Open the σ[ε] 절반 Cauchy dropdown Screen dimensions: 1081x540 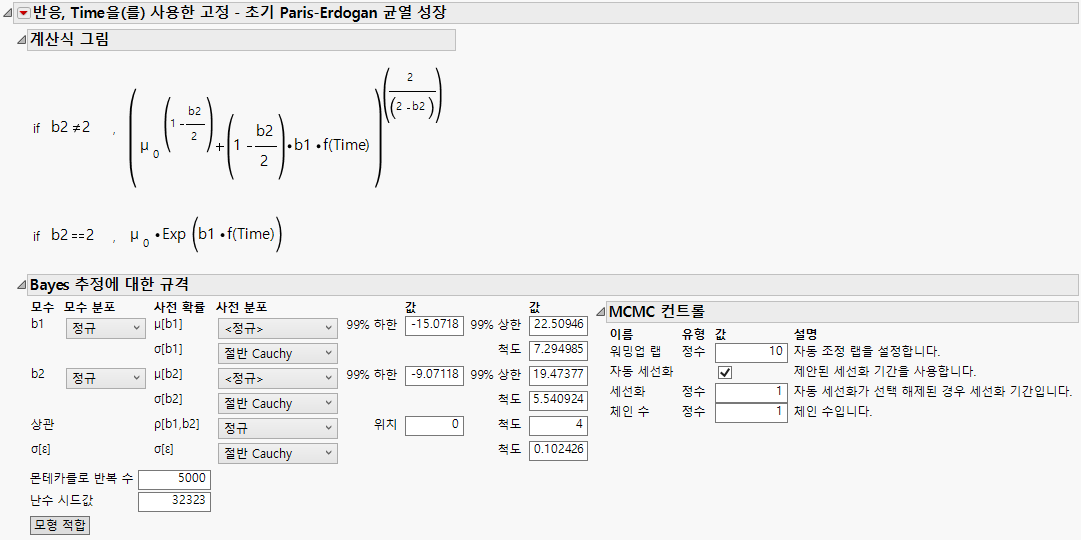click(277, 453)
